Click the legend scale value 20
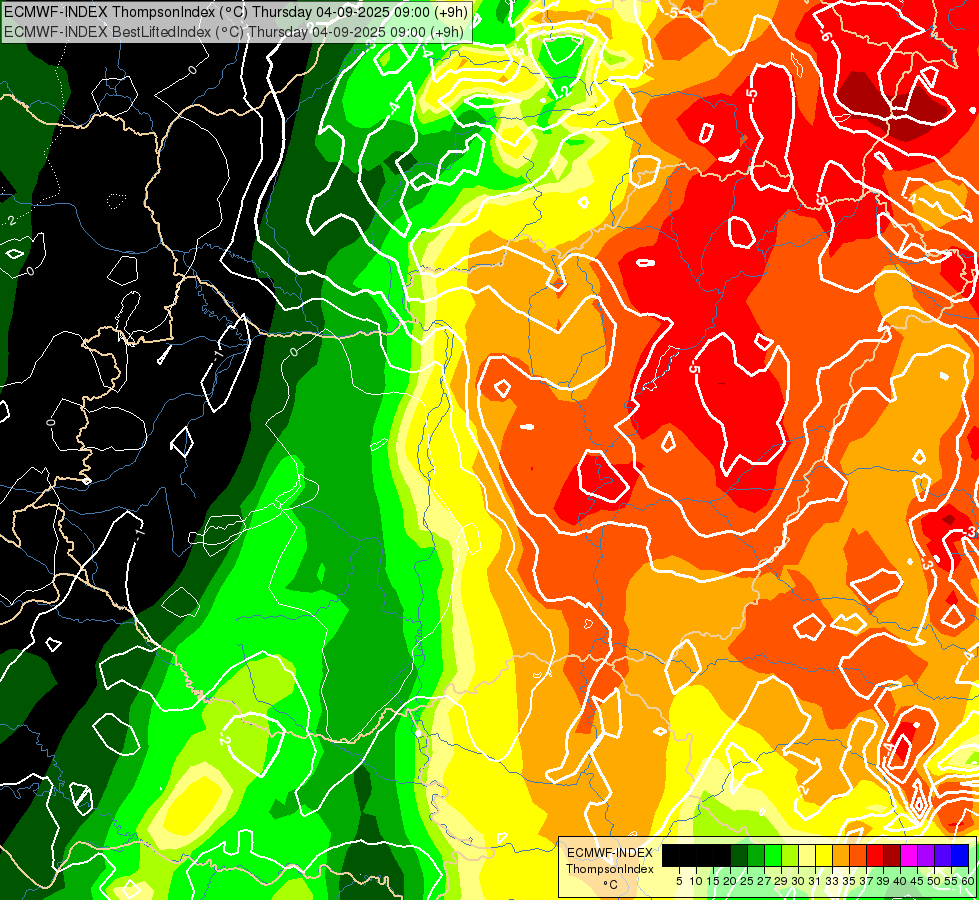 tap(730, 881)
